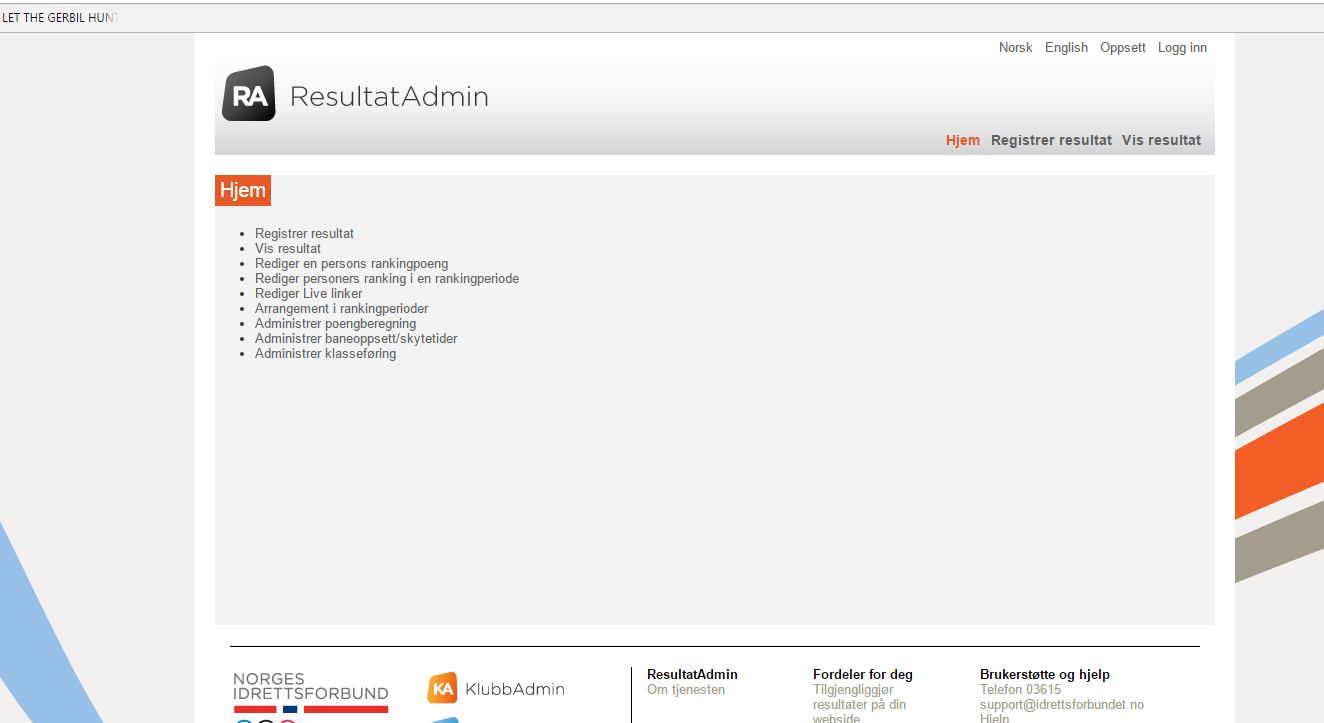1324x723 pixels.
Task: Open Rediger Live linker
Action: tap(309, 293)
